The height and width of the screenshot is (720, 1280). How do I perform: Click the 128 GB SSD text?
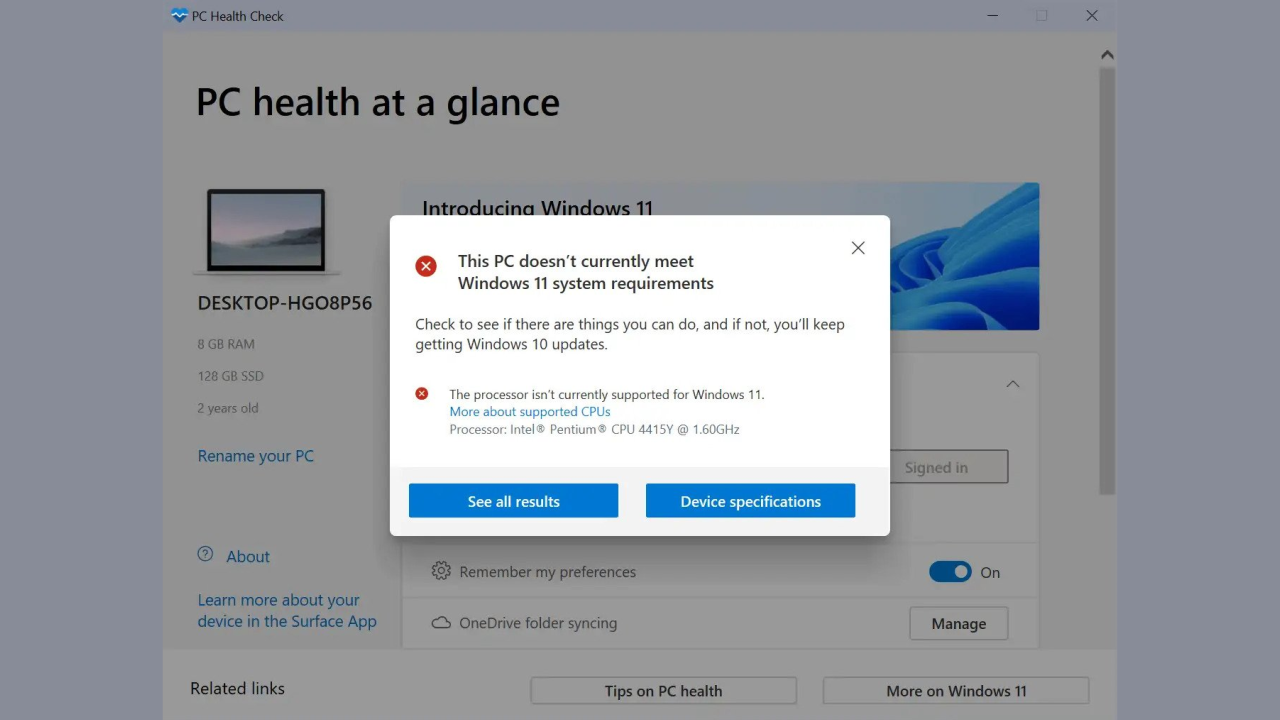click(231, 376)
